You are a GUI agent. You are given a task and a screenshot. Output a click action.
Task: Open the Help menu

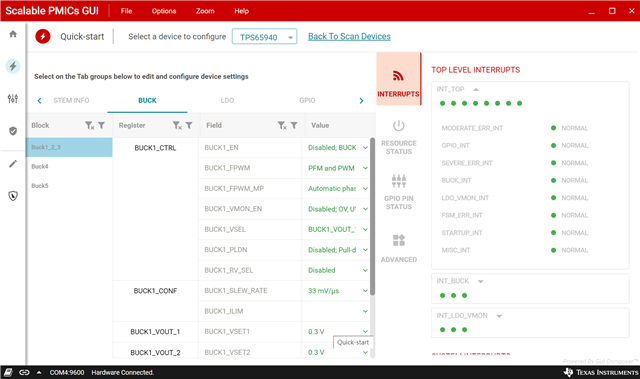click(242, 11)
